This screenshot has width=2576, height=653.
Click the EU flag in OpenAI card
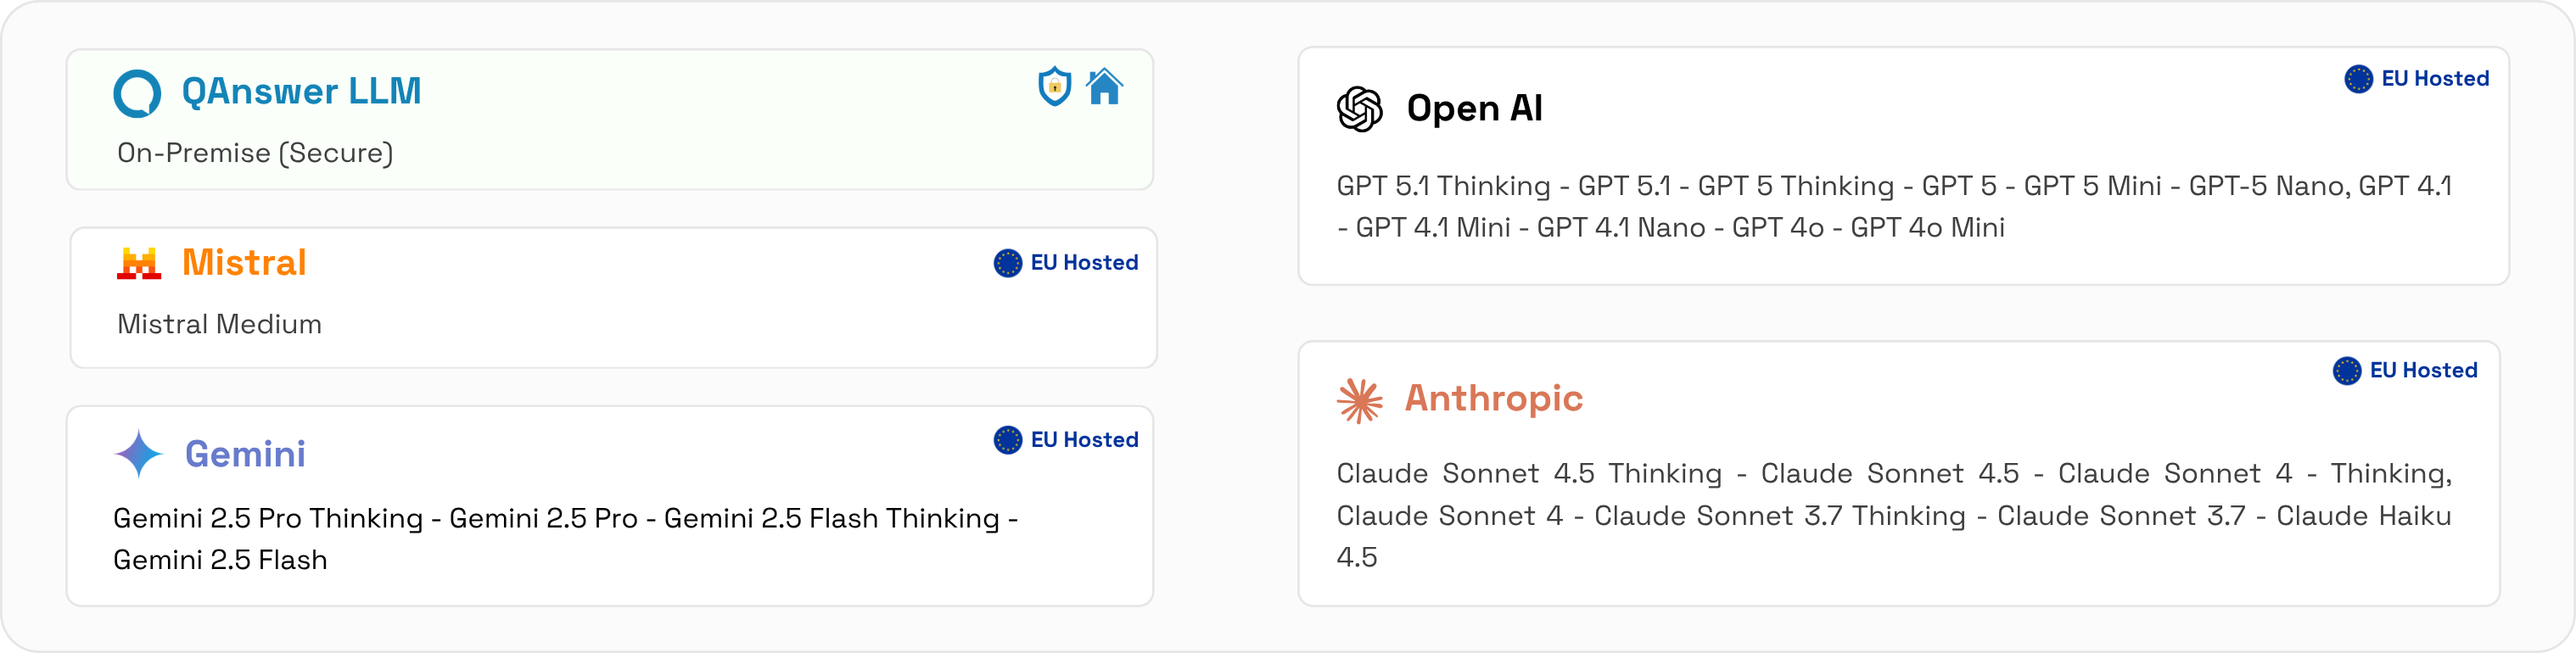2358,79
